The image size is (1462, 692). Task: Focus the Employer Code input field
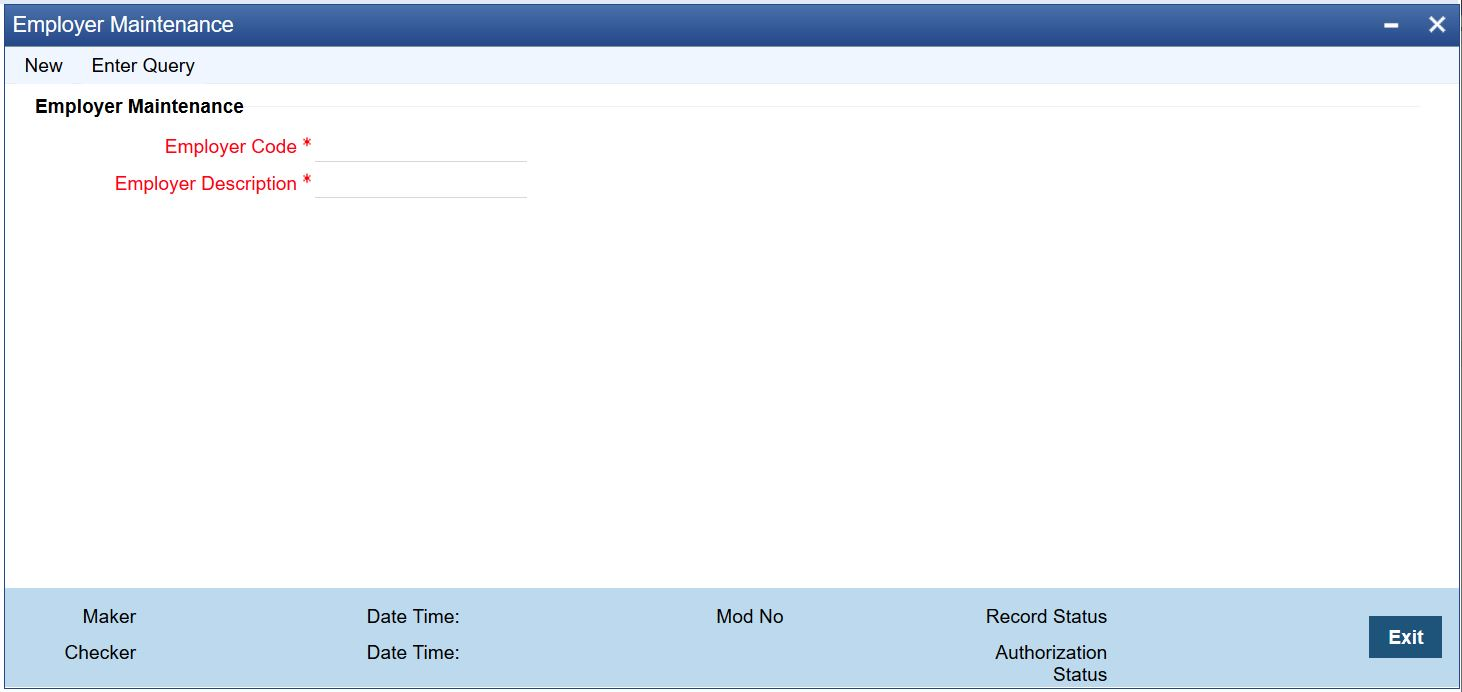421,147
